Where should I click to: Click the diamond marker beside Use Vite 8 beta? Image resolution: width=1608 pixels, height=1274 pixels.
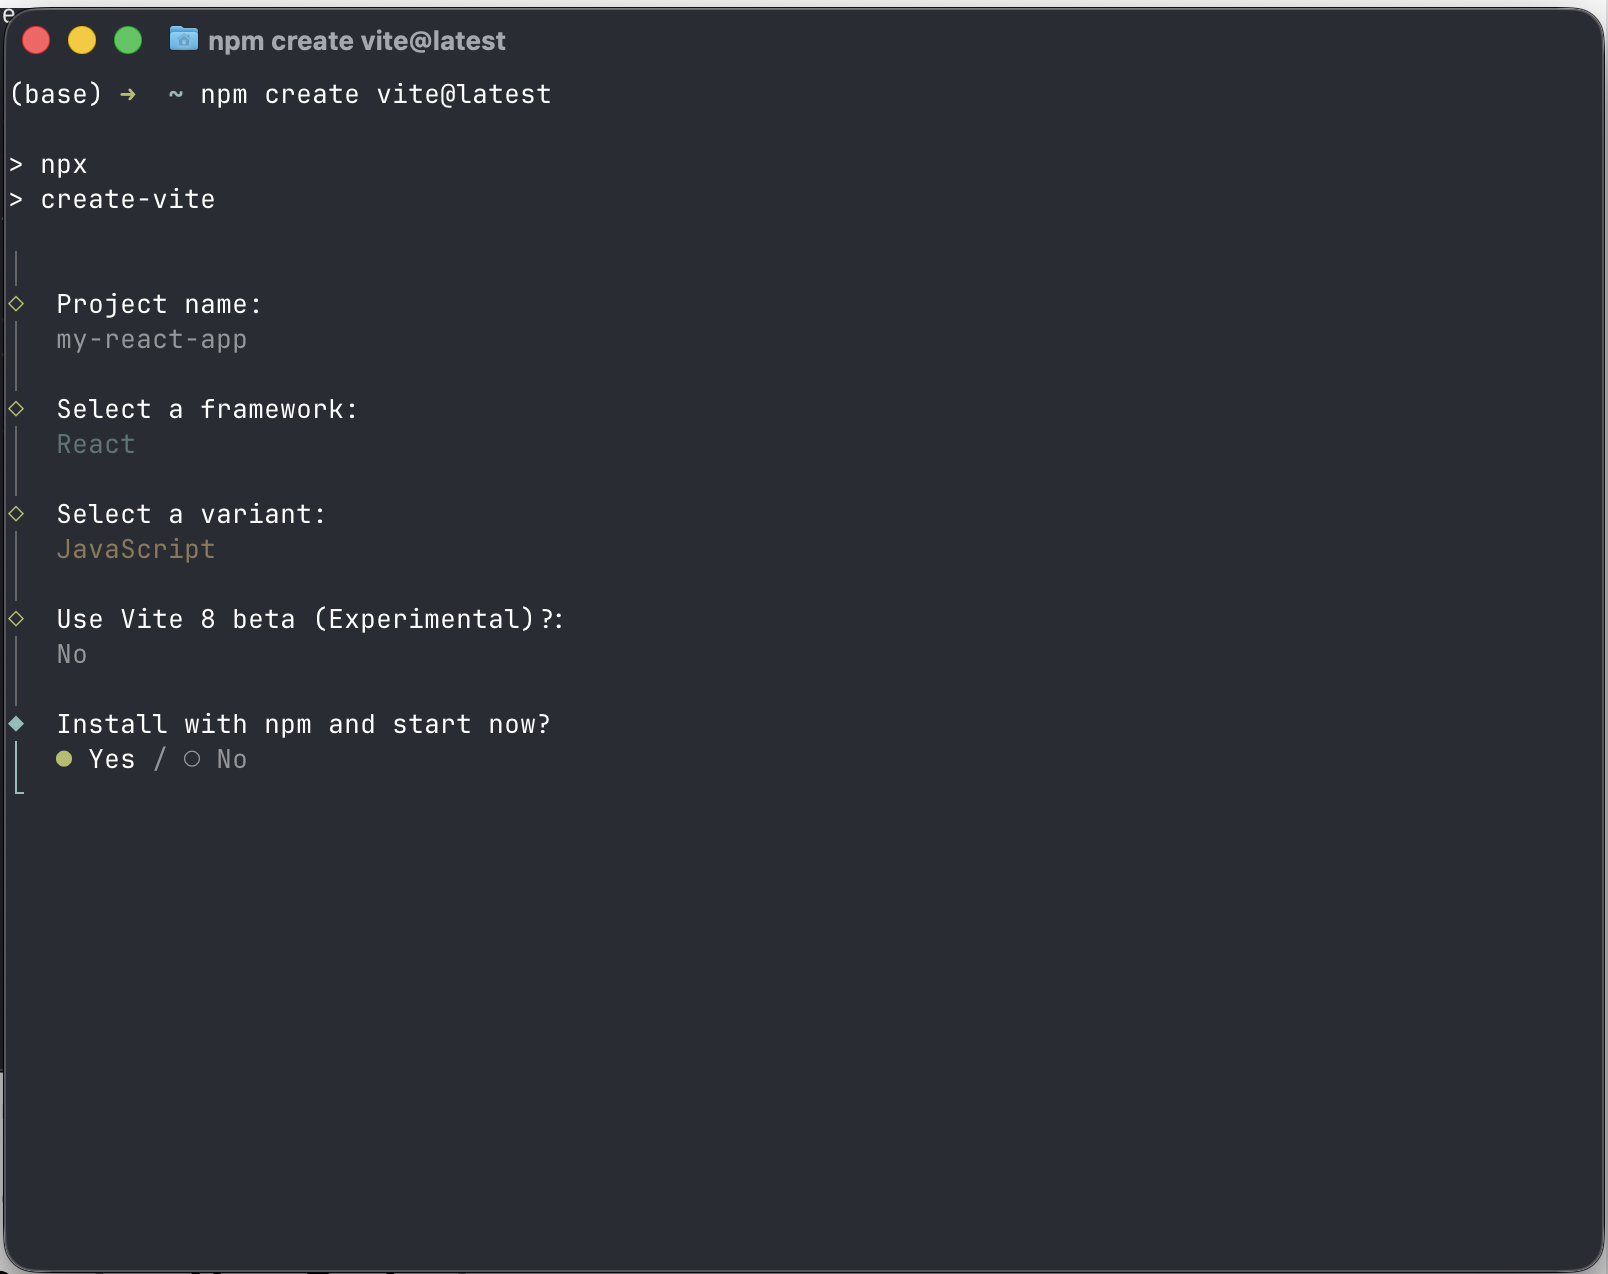[x=16, y=618]
